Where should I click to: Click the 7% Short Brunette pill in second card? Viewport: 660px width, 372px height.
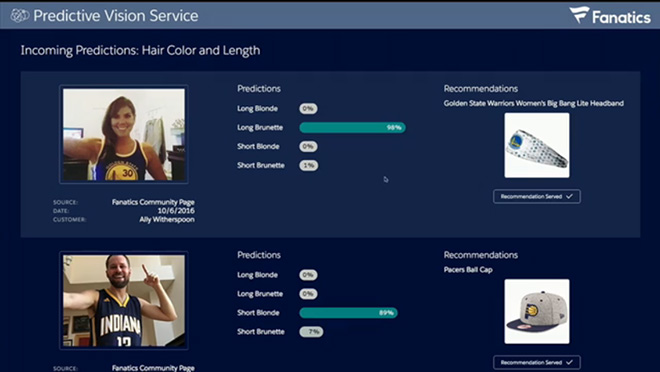(x=311, y=332)
